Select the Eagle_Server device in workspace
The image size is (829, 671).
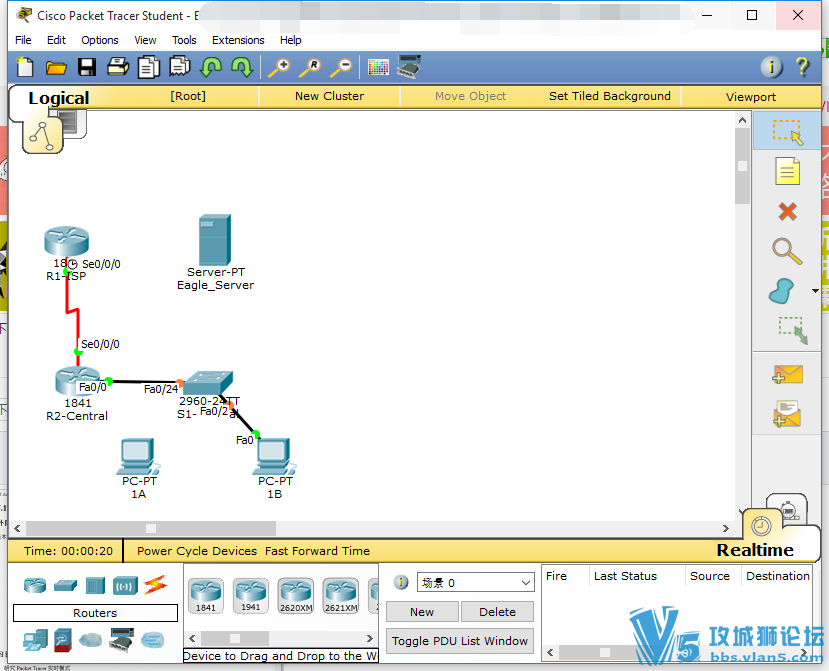[x=215, y=240]
